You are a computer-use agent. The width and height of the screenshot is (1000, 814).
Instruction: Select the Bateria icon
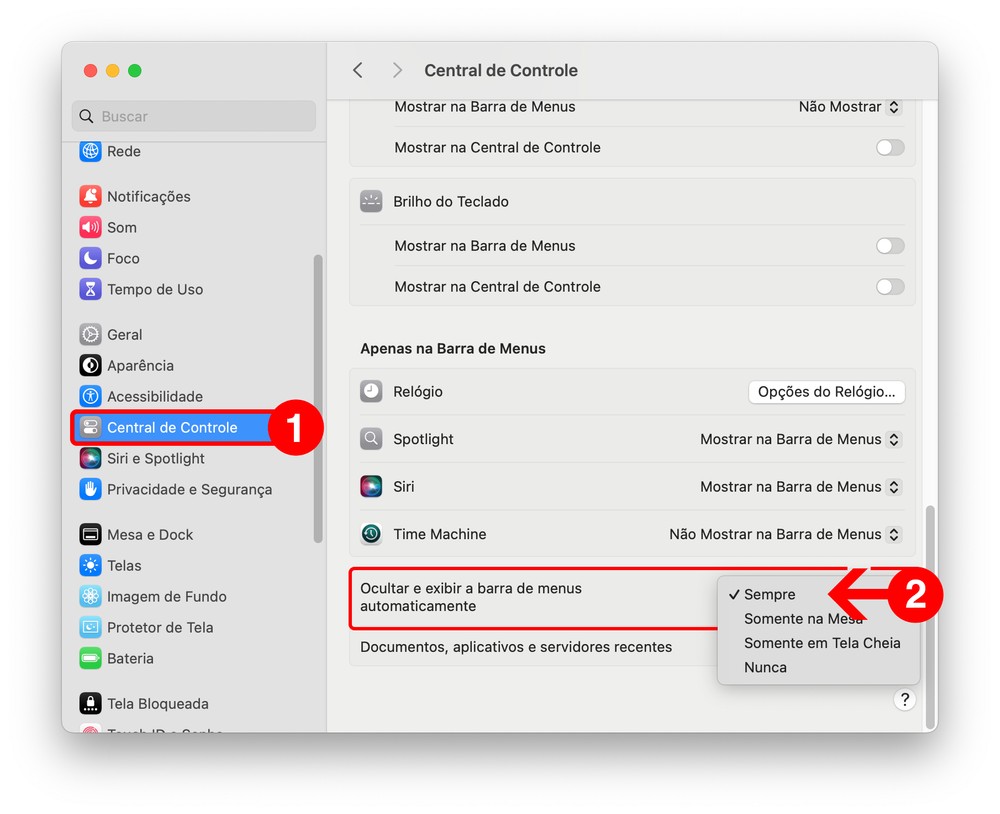[90, 658]
